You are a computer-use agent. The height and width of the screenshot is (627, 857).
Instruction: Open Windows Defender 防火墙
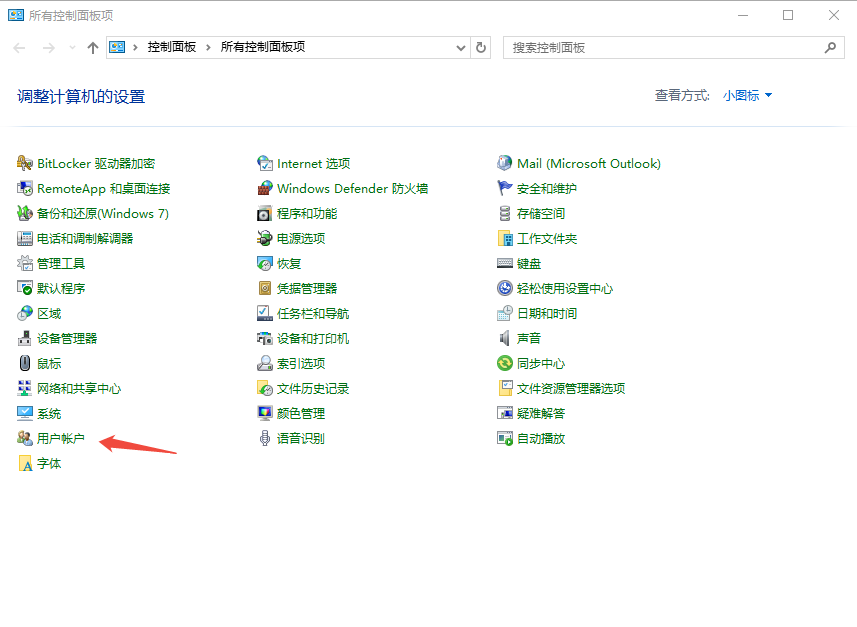tap(340, 188)
